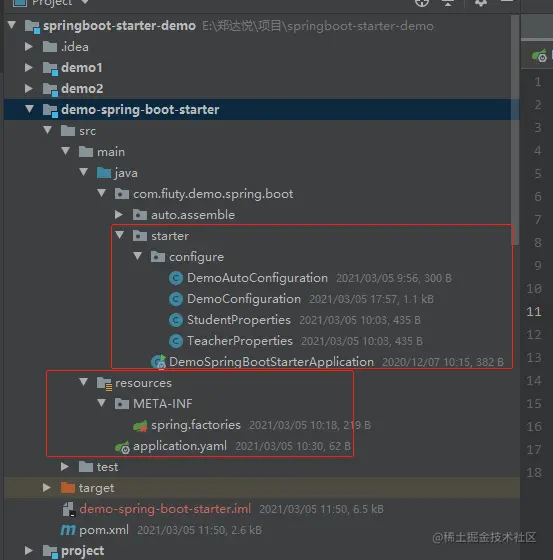Collapse the java folder arrow
The image size is (553, 560).
tap(84, 172)
